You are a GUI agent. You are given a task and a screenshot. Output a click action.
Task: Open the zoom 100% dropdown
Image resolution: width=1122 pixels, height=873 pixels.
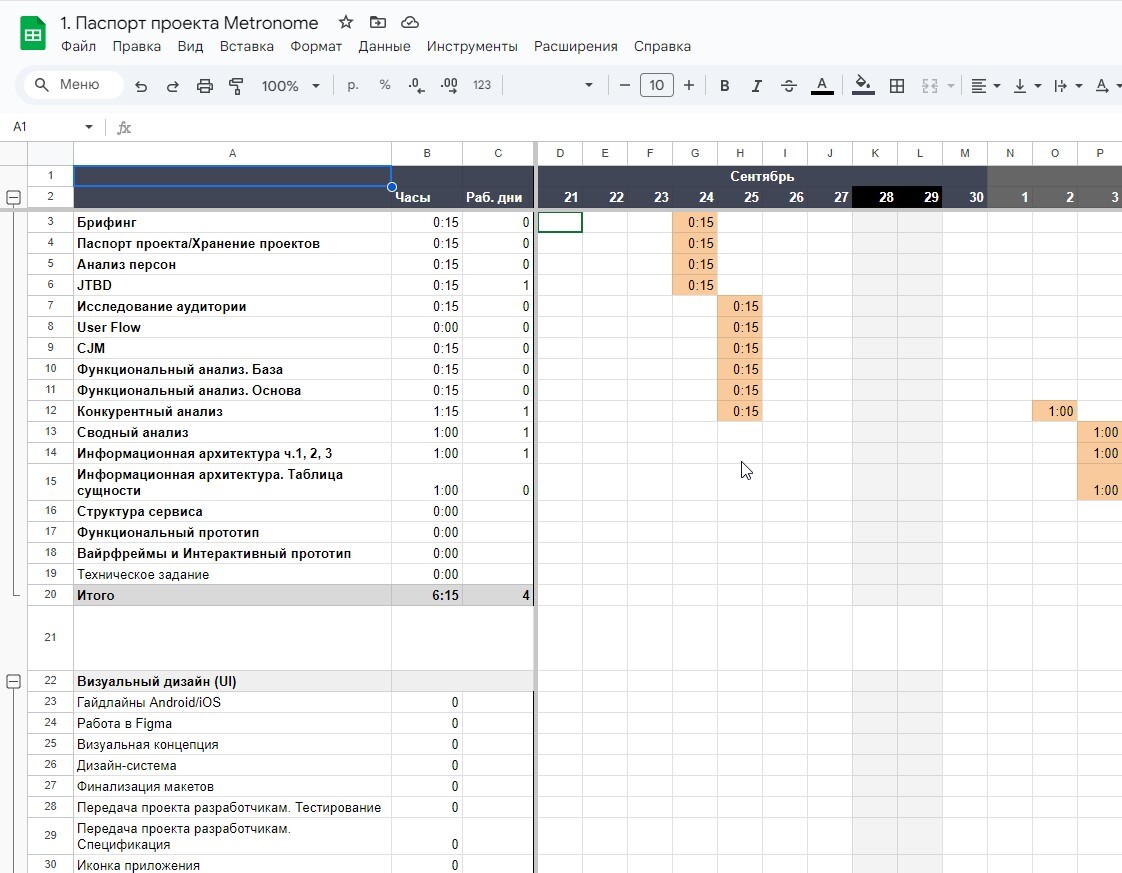coord(291,86)
